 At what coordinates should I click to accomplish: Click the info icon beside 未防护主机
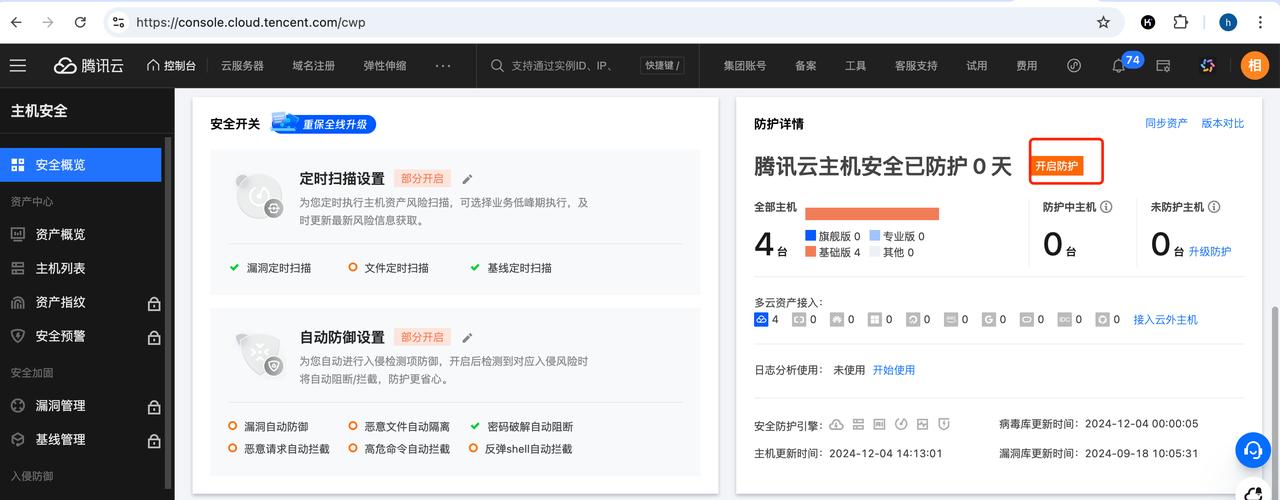pyautogui.click(x=1214, y=207)
